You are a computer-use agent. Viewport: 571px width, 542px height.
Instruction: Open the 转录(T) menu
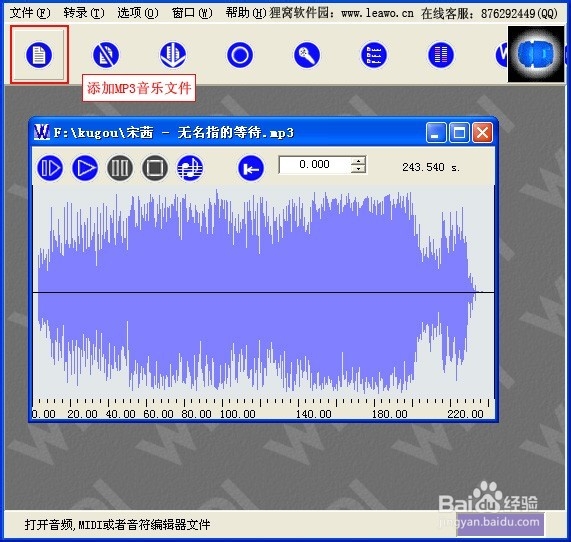click(84, 13)
